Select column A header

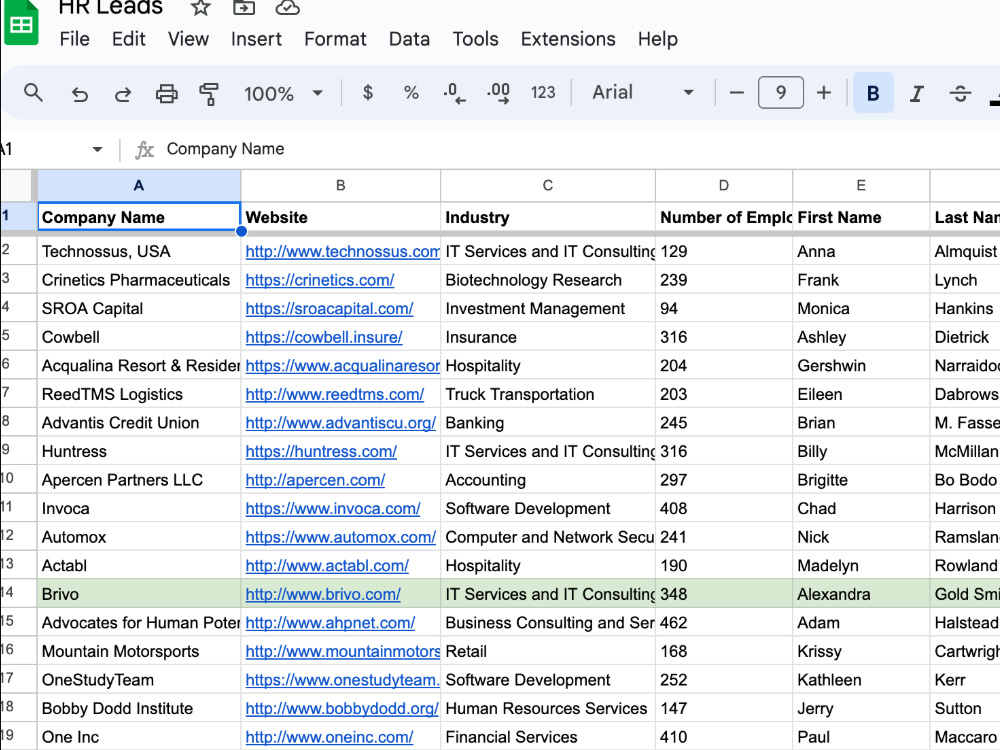(139, 186)
